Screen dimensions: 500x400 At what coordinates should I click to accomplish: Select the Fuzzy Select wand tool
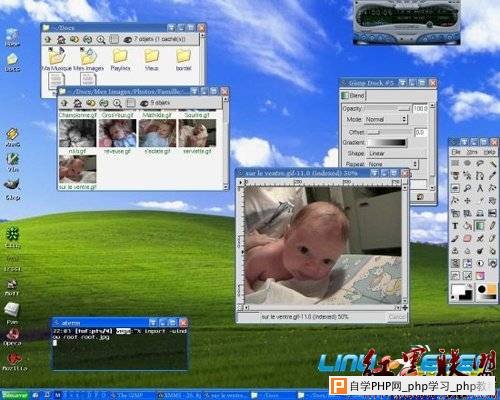492,163
